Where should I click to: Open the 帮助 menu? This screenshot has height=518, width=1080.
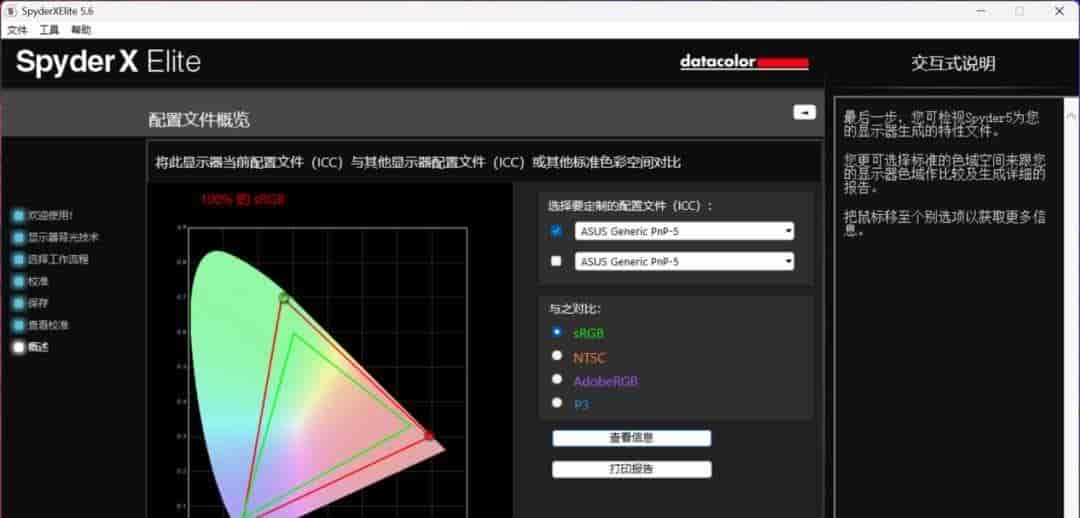pyautogui.click(x=81, y=30)
